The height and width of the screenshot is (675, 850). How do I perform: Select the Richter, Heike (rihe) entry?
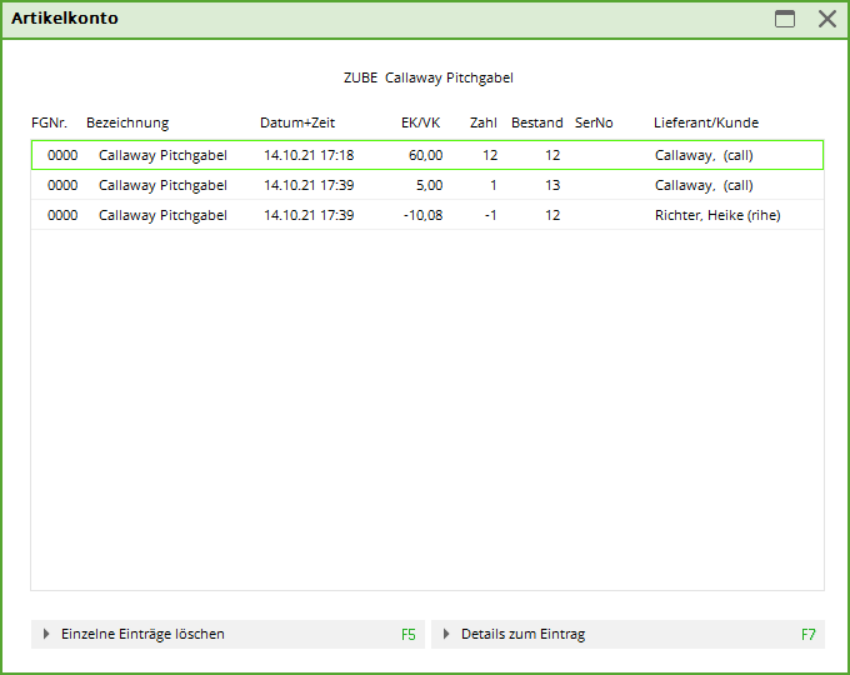point(717,215)
